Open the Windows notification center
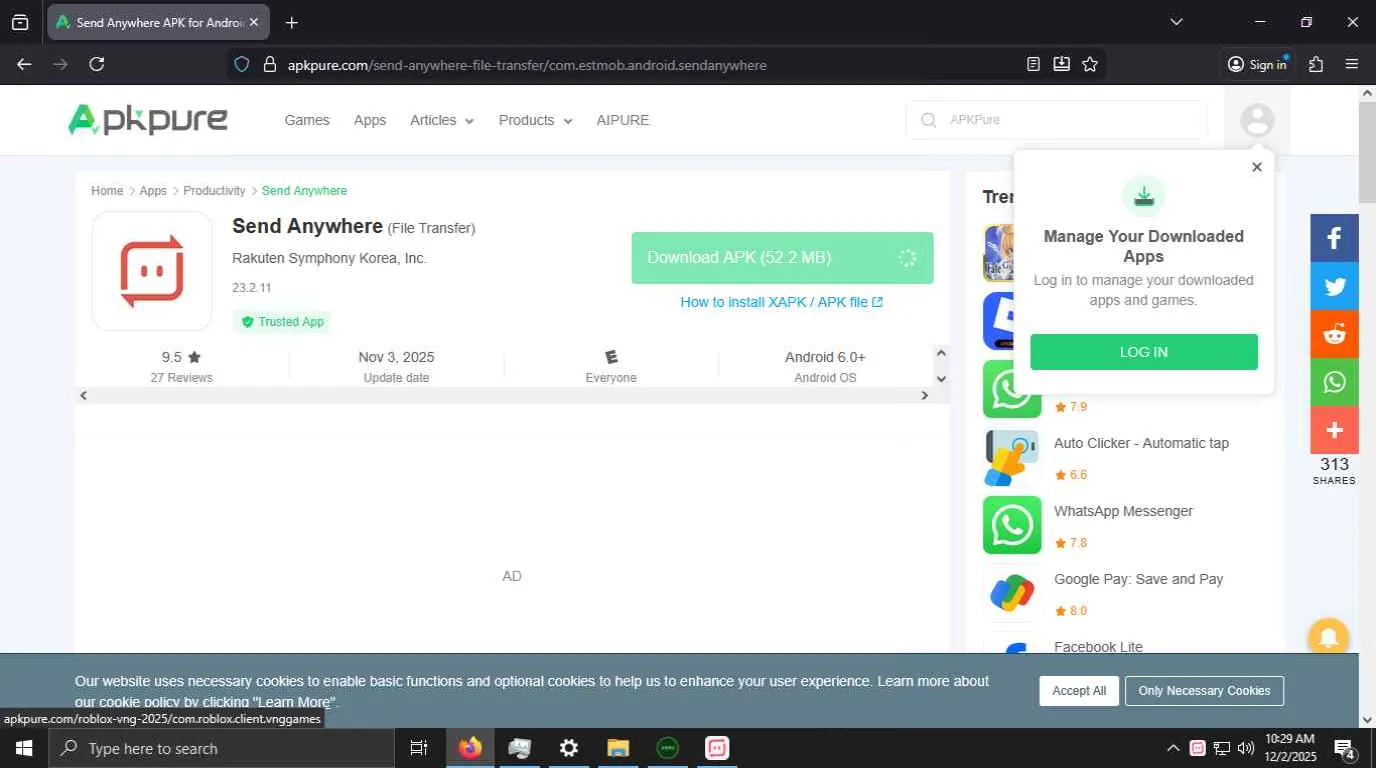Viewport: 1376px width, 768px height. tap(1345, 748)
